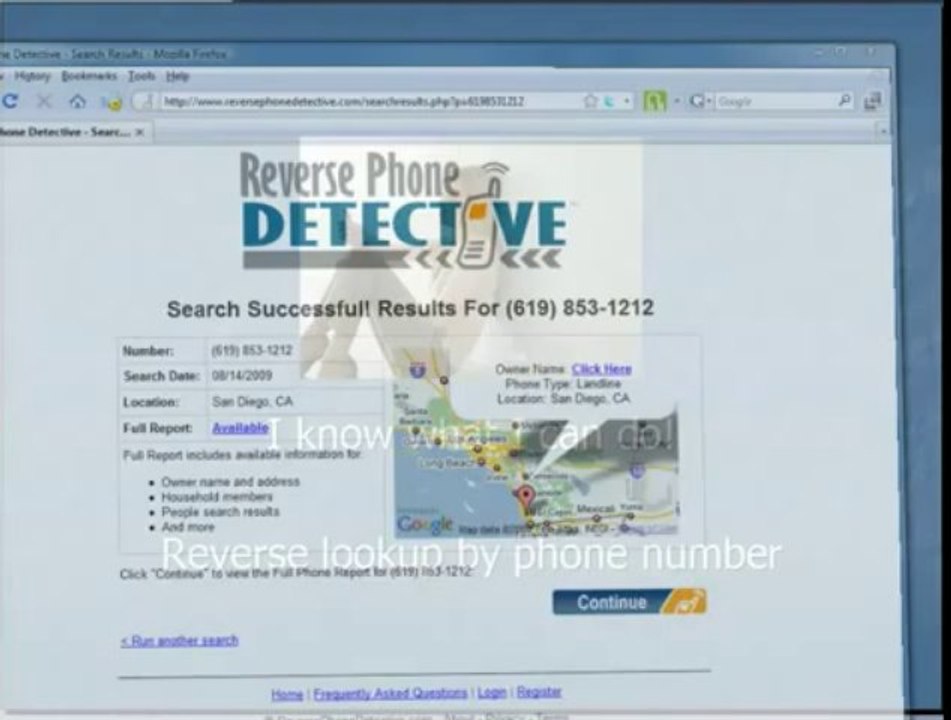Open the URL bar history dropdown
Screen dimensions: 951x720
[x=627, y=101]
